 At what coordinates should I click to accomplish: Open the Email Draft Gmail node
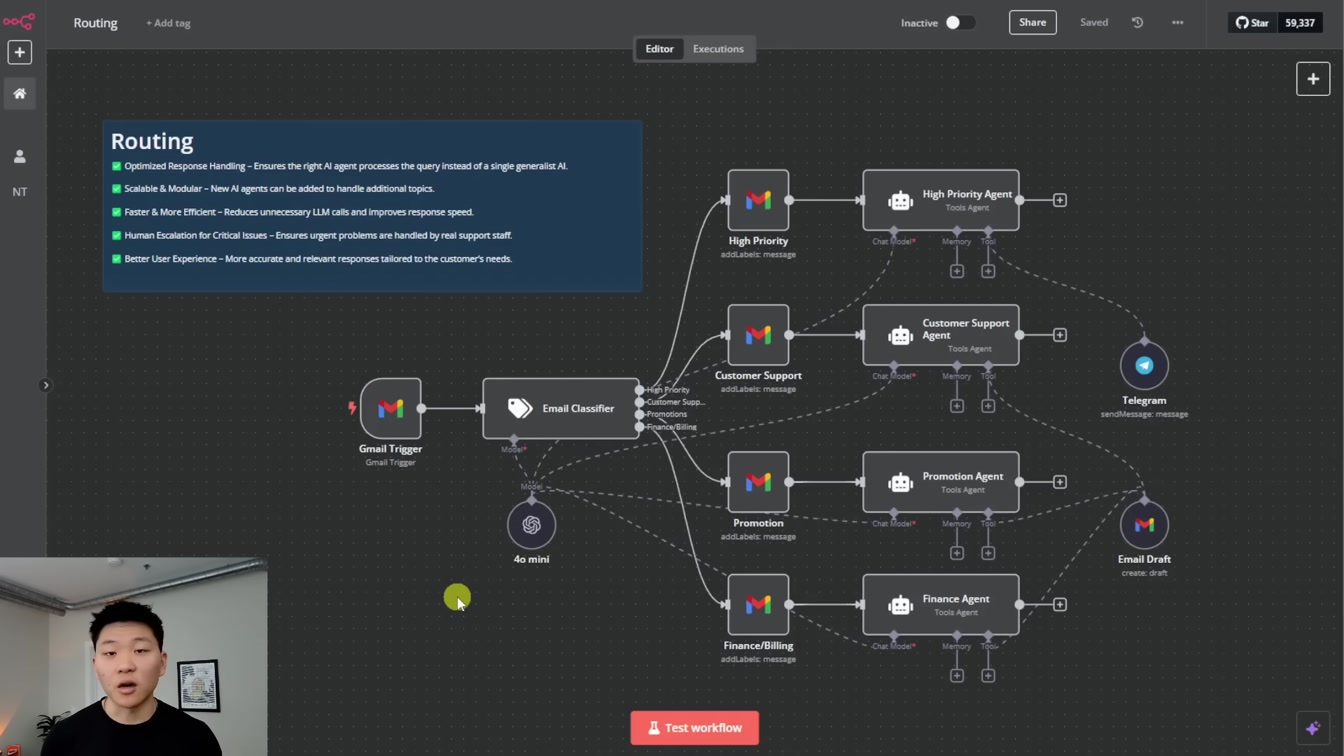1144,524
